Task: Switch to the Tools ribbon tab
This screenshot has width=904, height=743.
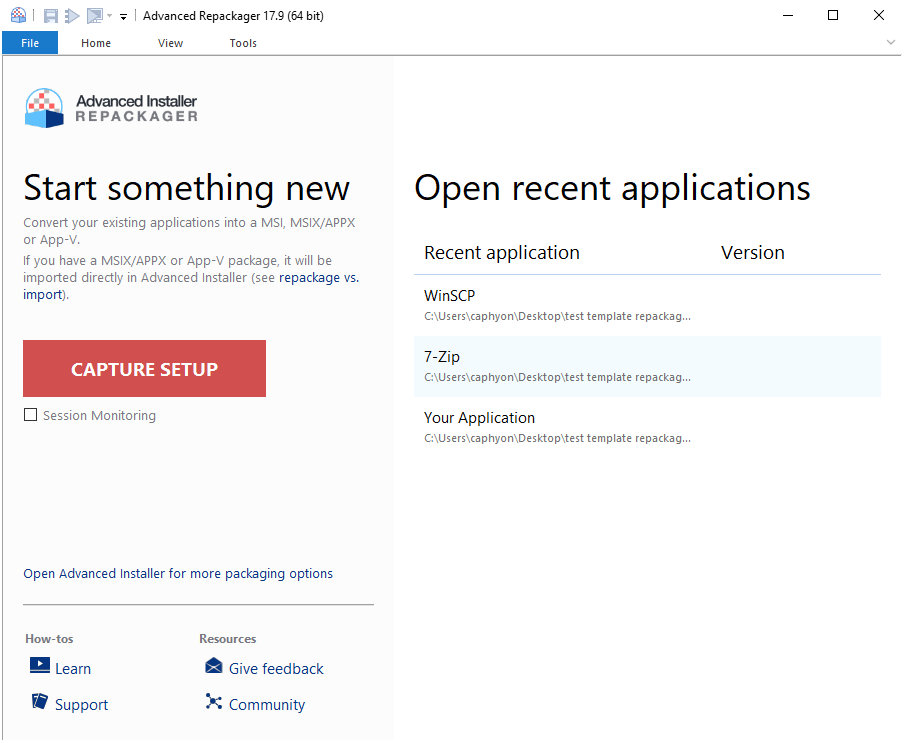Action: click(x=243, y=43)
